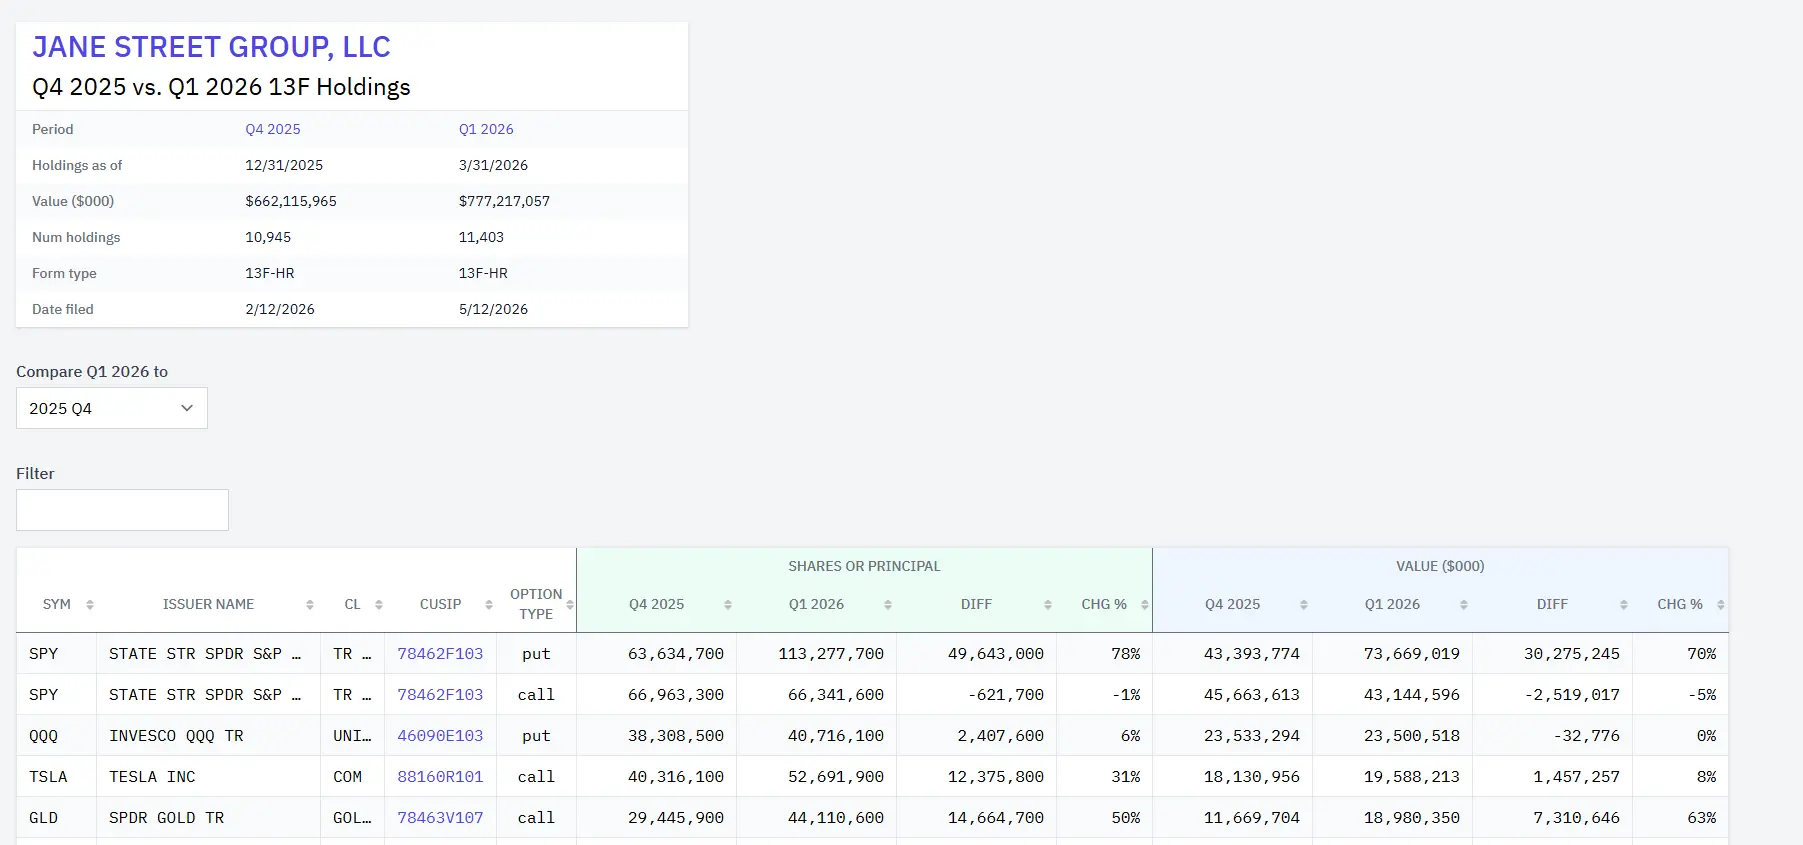Screen dimensions: 1803x845
Task: Click the issuer name INVESCO QQQ TR
Action: tap(176, 736)
